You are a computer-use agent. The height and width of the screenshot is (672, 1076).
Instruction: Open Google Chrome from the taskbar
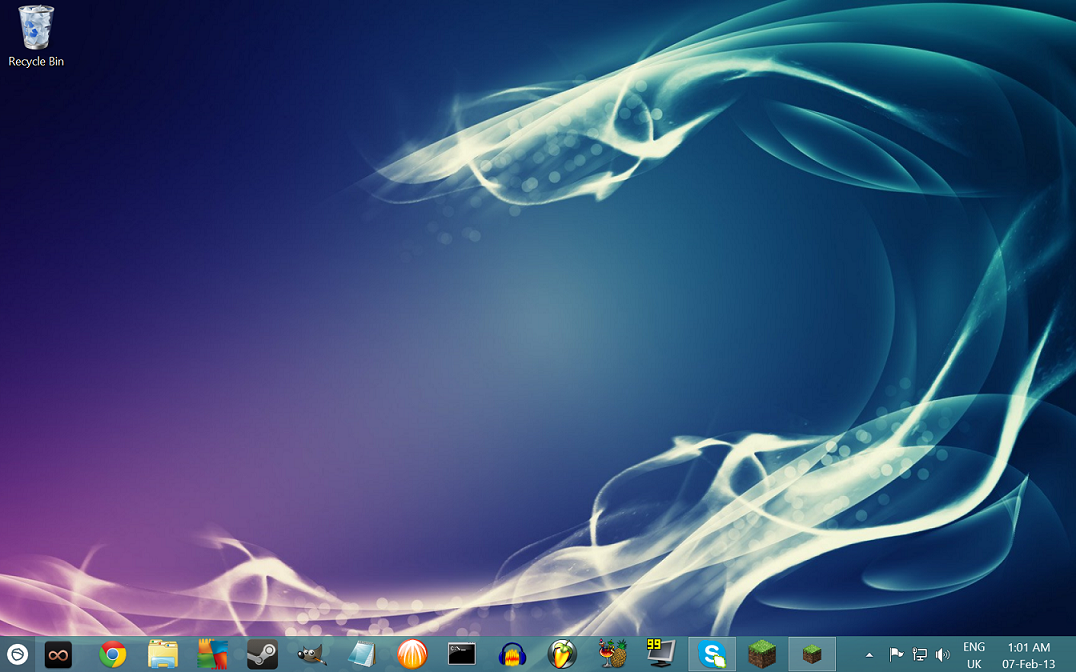coord(113,655)
